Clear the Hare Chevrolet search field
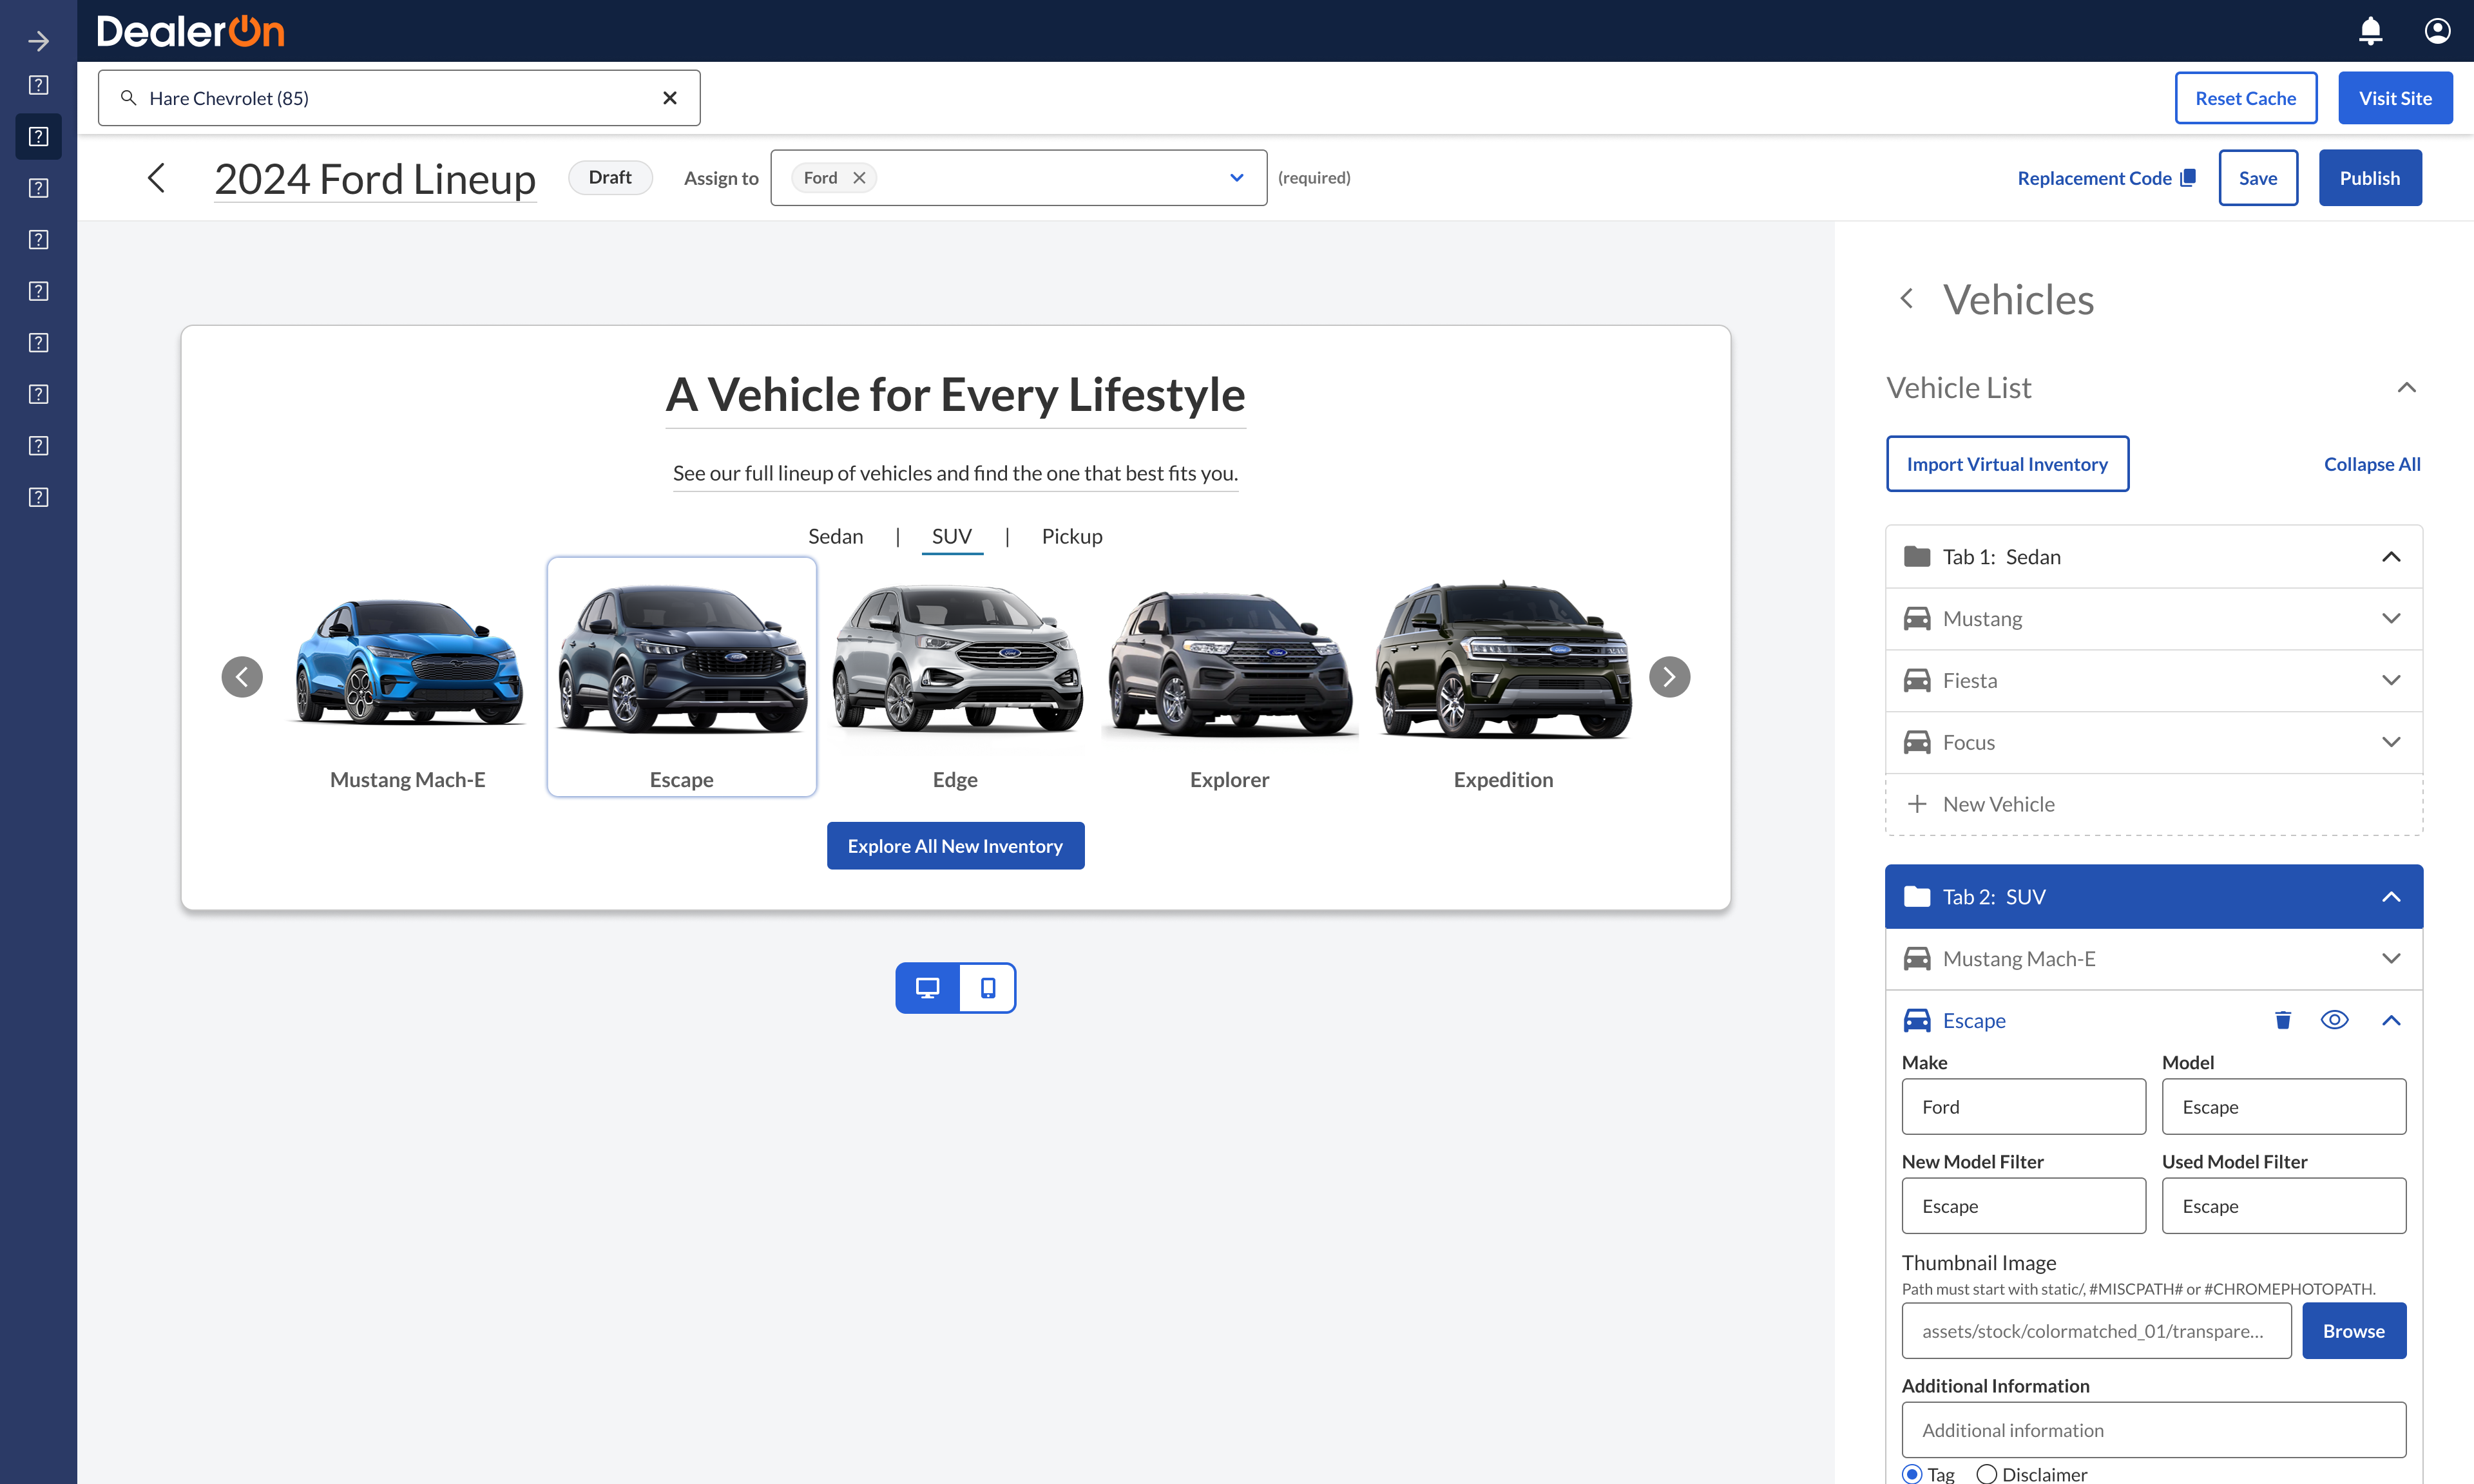 pyautogui.click(x=670, y=98)
